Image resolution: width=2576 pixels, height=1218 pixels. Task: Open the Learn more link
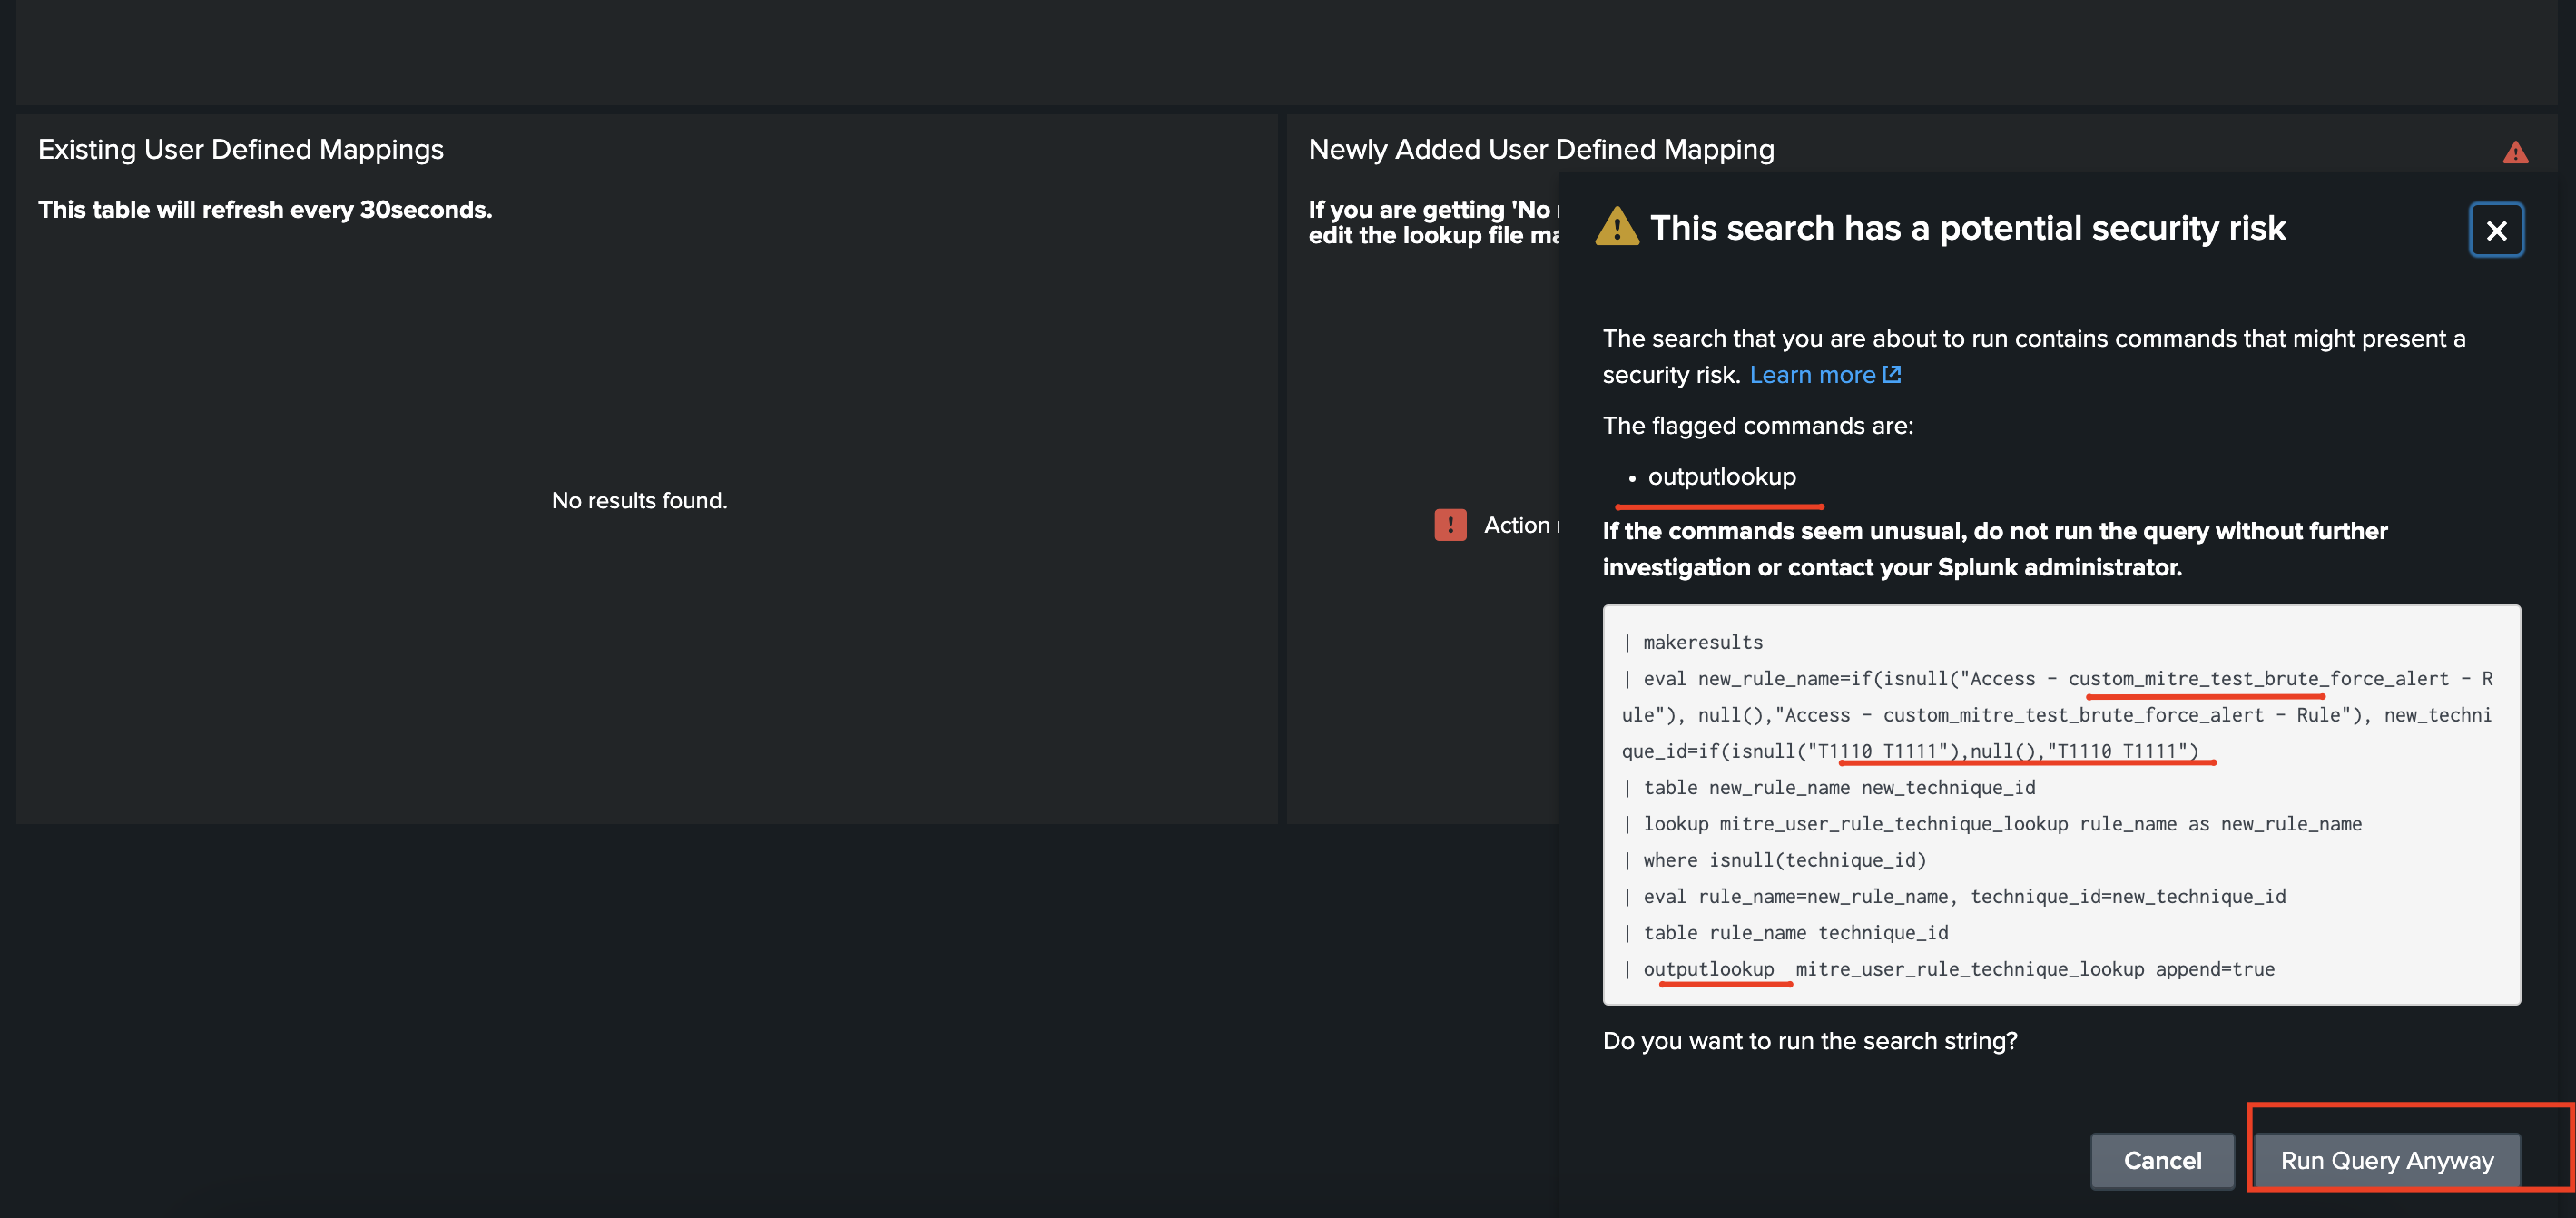coord(1811,375)
